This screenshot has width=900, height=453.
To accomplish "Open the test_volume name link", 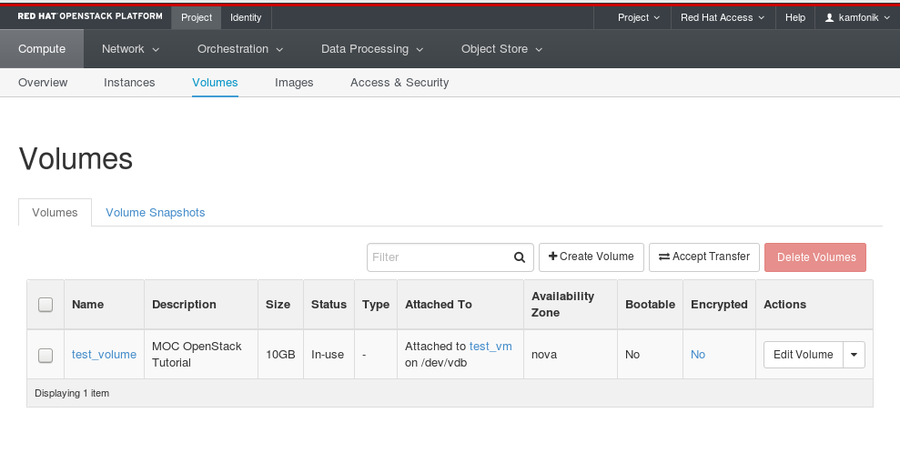I will (104, 355).
